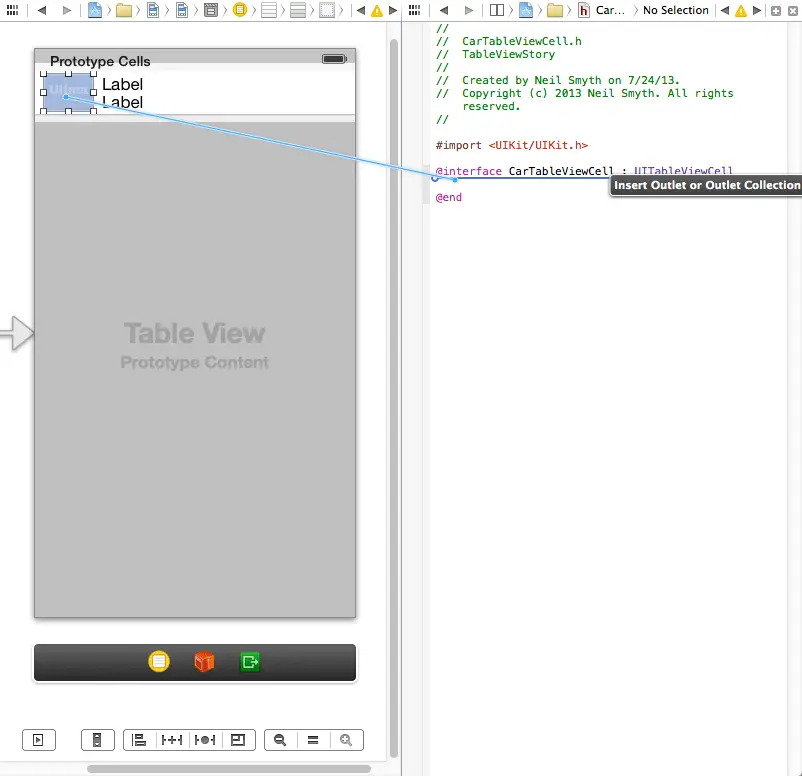Click the Table View Controller breadcrumb icon
This screenshot has height=776, width=802.
click(x=240, y=10)
